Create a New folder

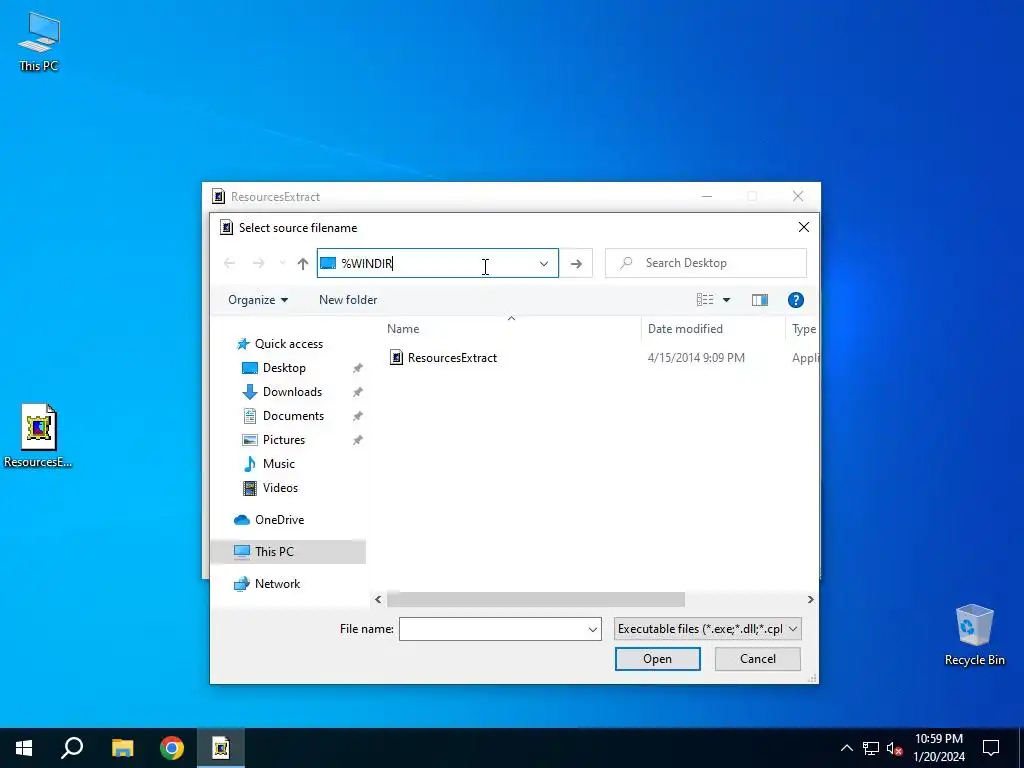[x=348, y=300]
